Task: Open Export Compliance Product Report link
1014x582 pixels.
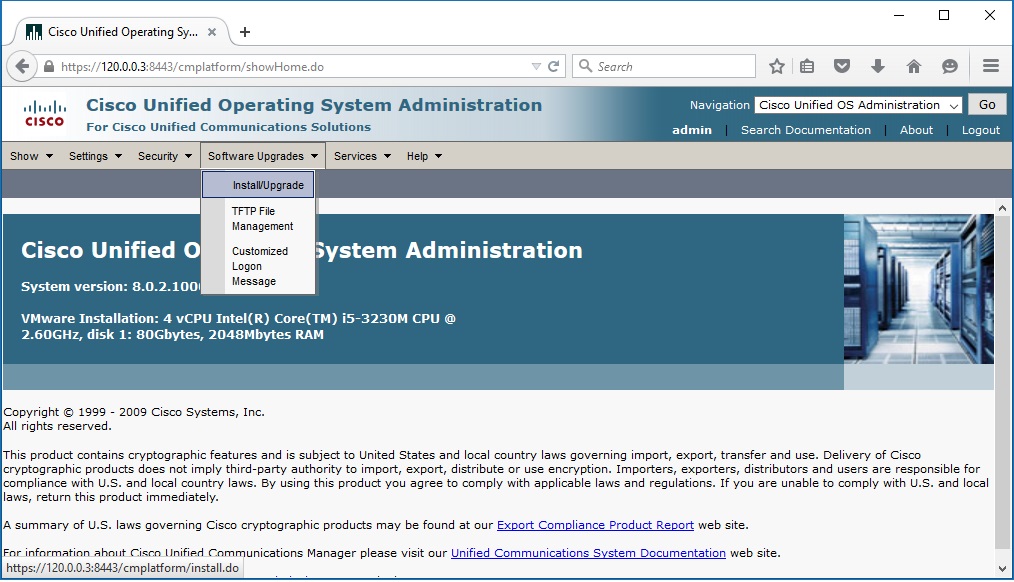Action: click(x=595, y=525)
